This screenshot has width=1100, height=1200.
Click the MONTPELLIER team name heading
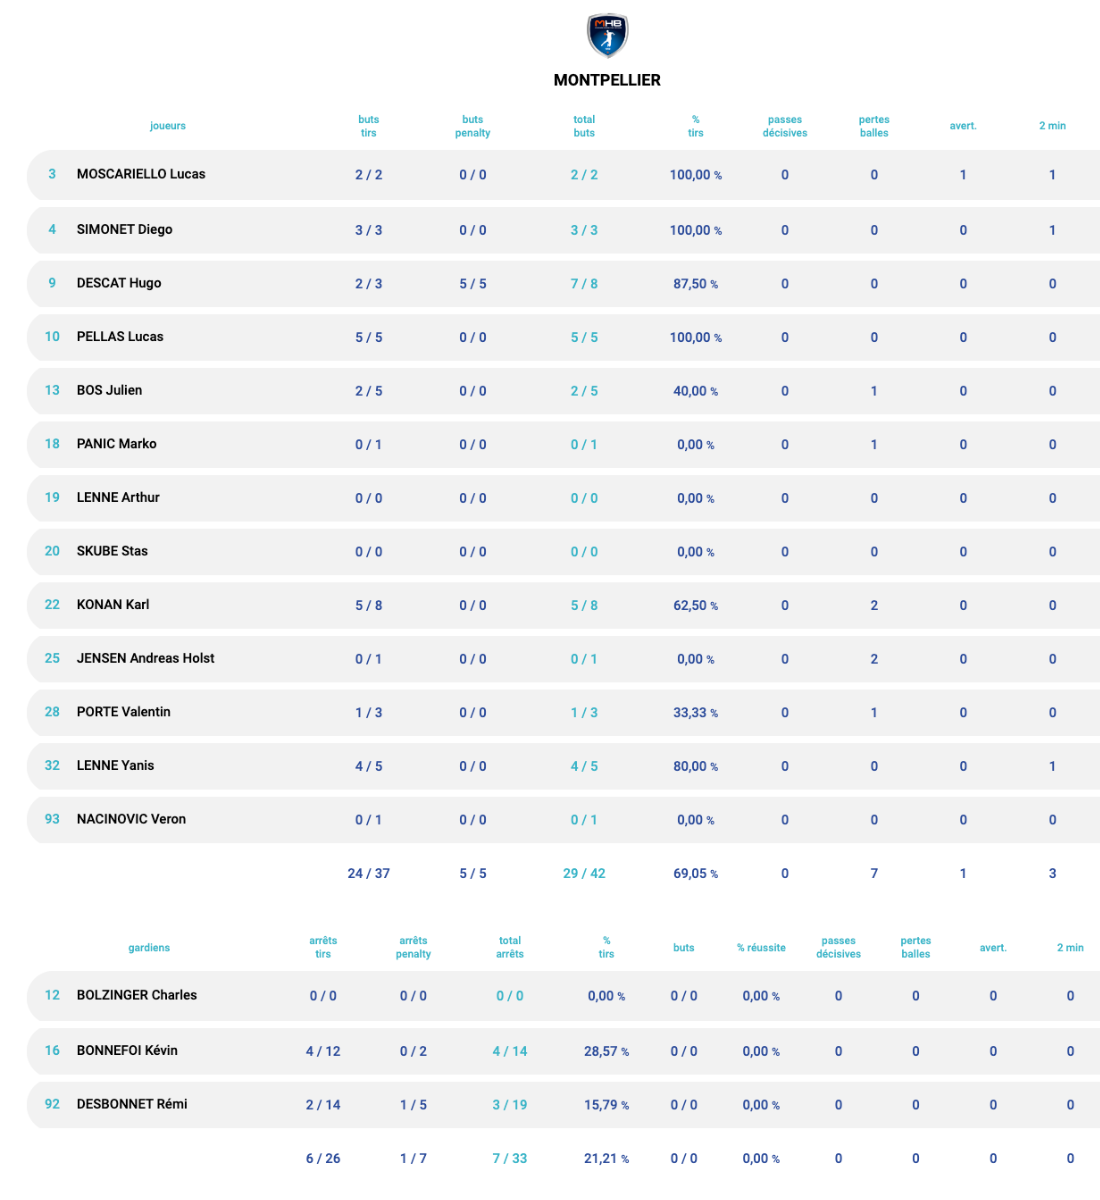[606, 80]
